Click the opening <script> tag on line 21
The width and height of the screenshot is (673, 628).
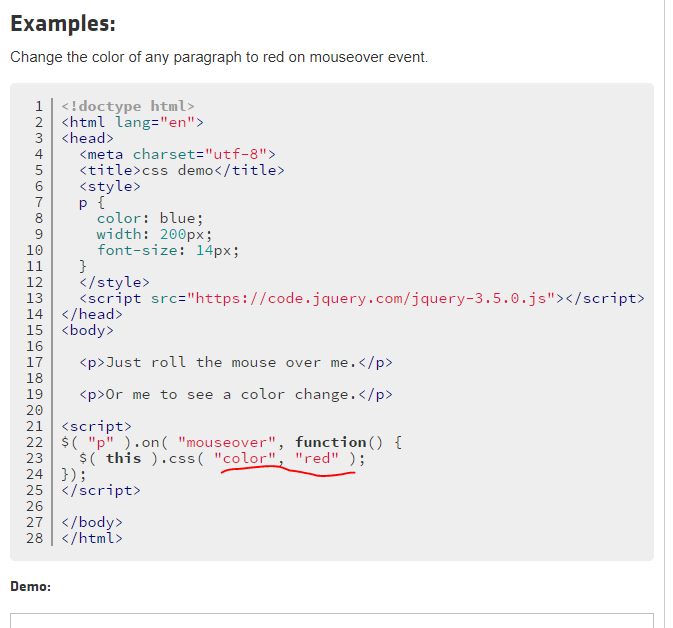point(97,426)
